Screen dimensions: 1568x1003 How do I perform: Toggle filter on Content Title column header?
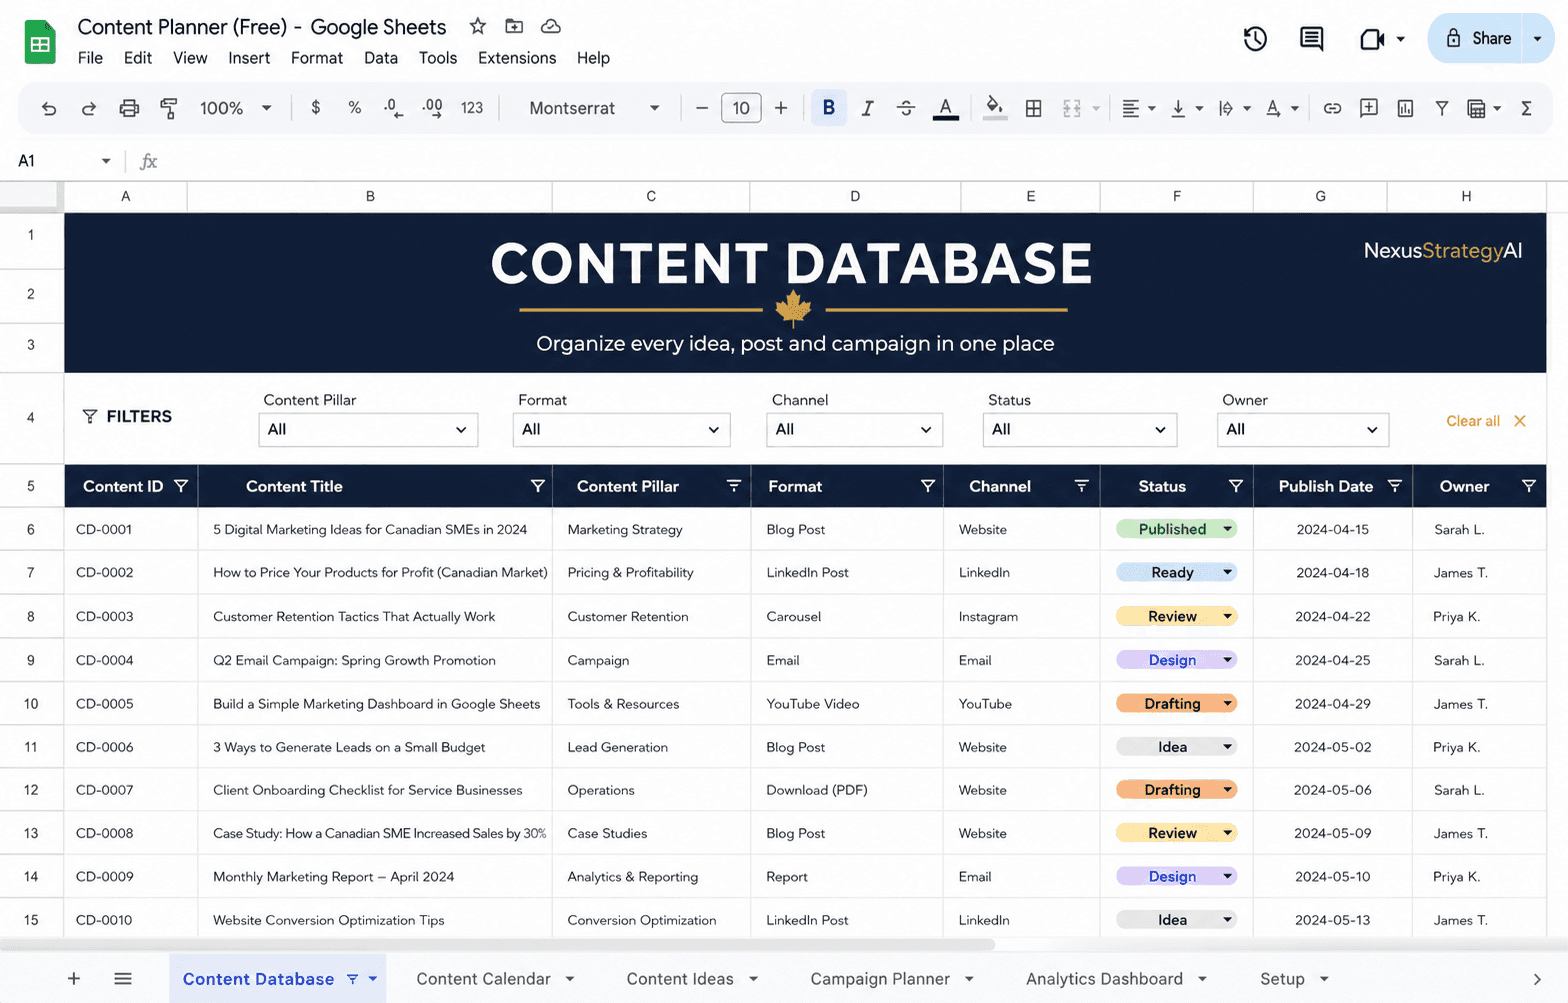pos(537,486)
